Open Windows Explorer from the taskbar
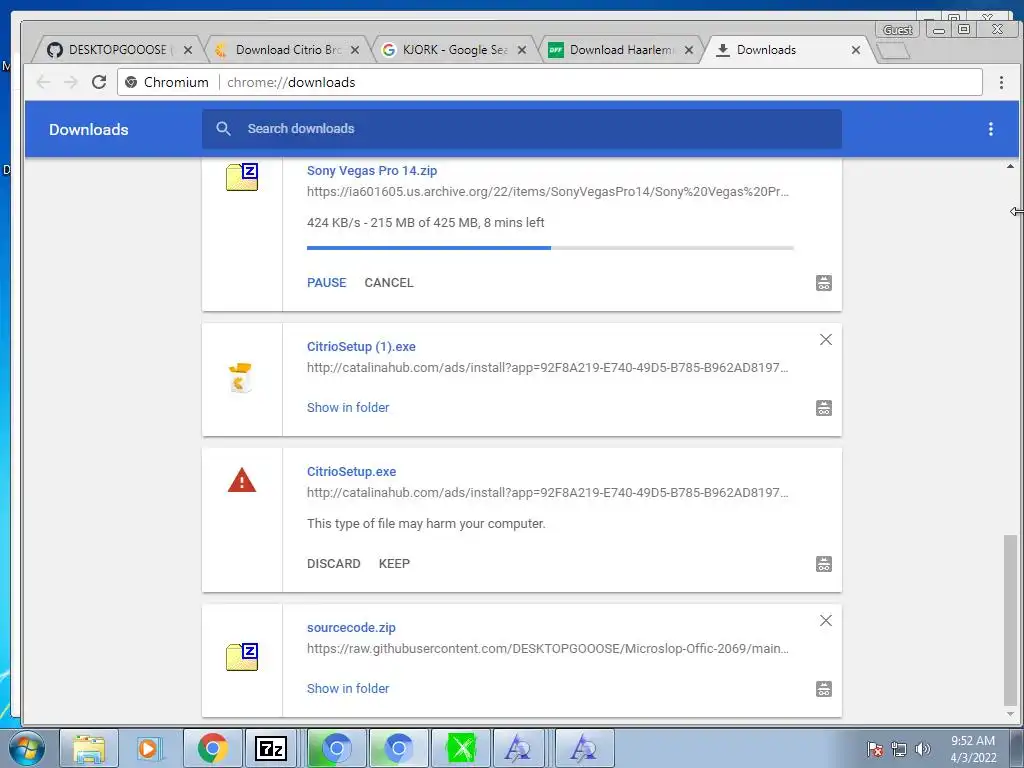This screenshot has height=768, width=1024. 89,748
